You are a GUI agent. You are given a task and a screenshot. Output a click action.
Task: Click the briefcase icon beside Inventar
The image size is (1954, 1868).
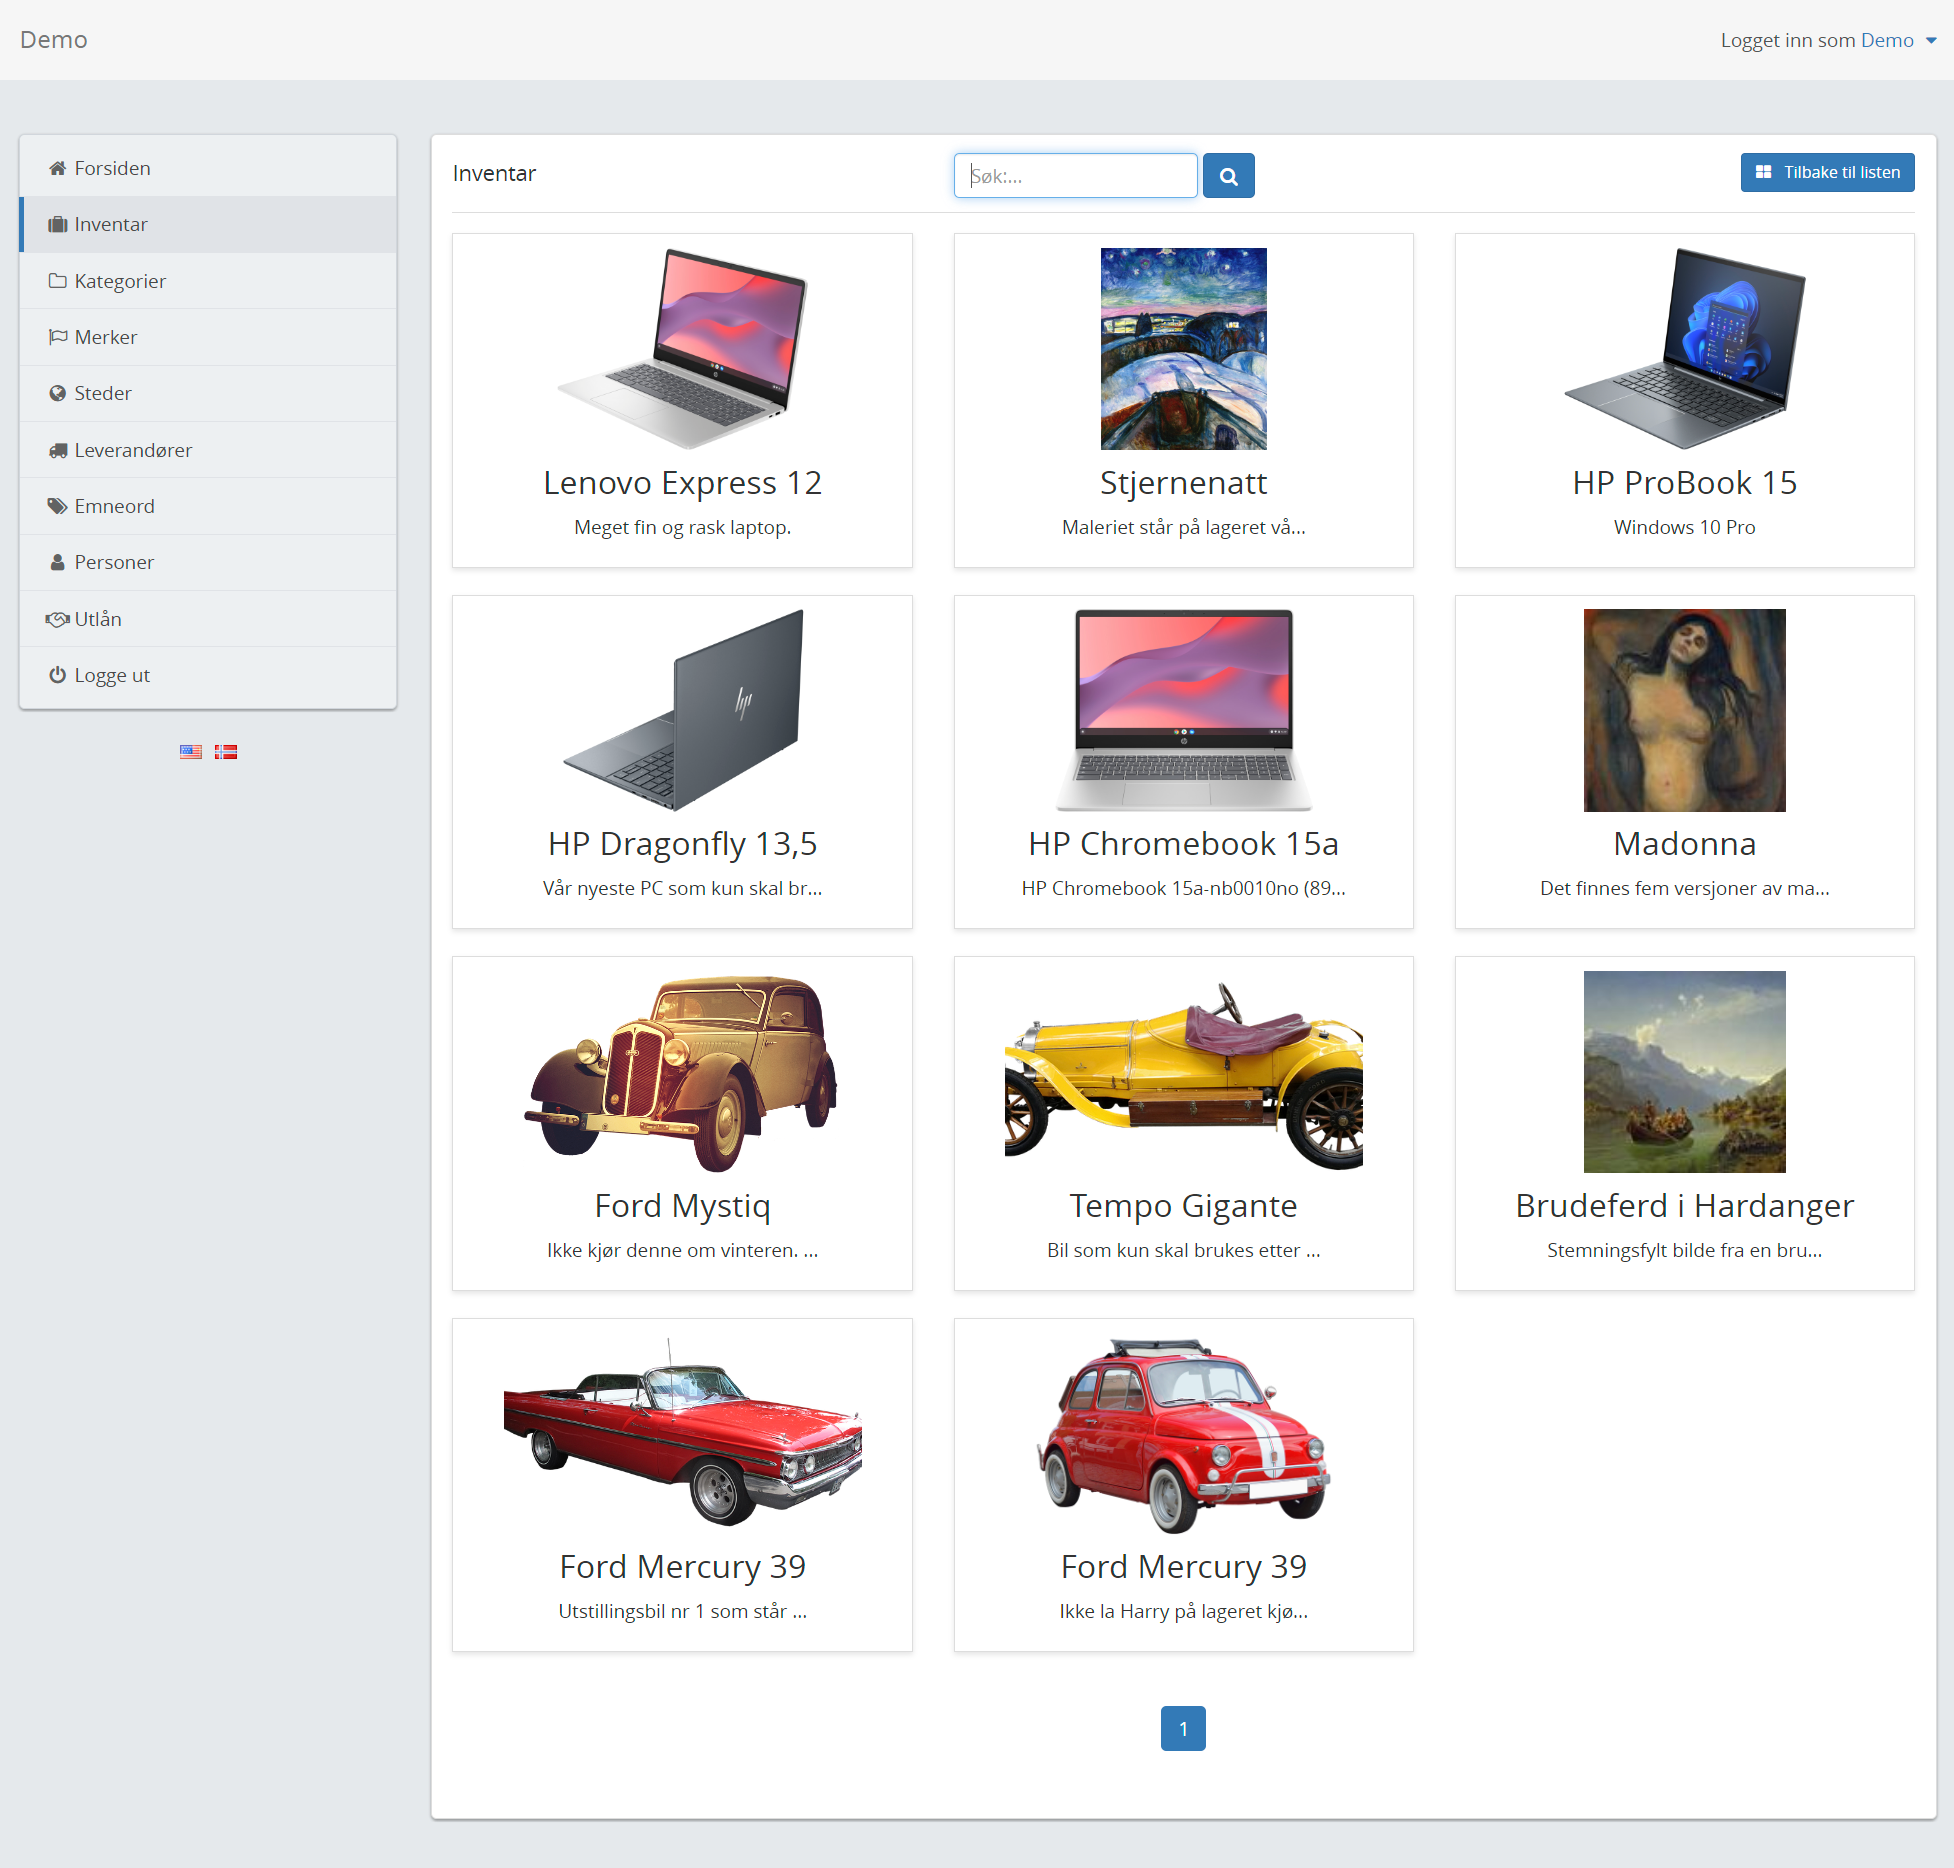click(x=58, y=225)
